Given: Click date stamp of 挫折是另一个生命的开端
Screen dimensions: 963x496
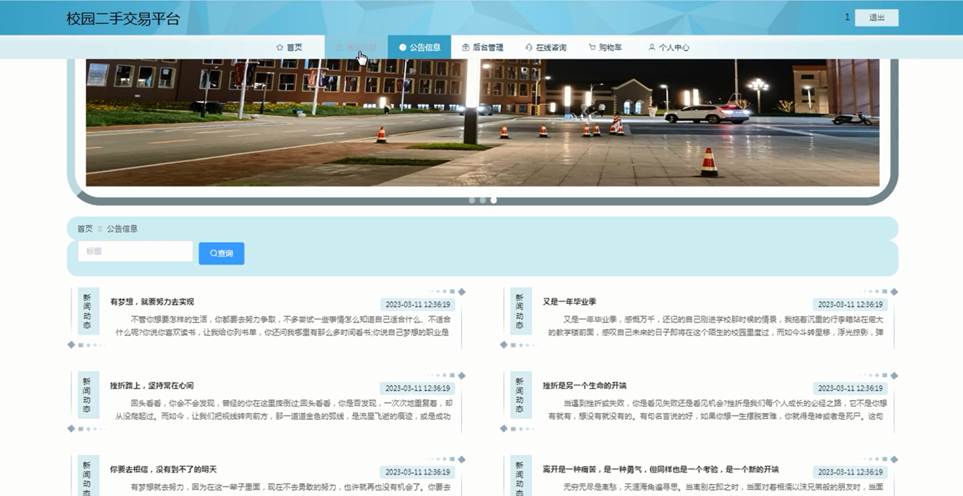Looking at the screenshot, I should (x=850, y=388).
